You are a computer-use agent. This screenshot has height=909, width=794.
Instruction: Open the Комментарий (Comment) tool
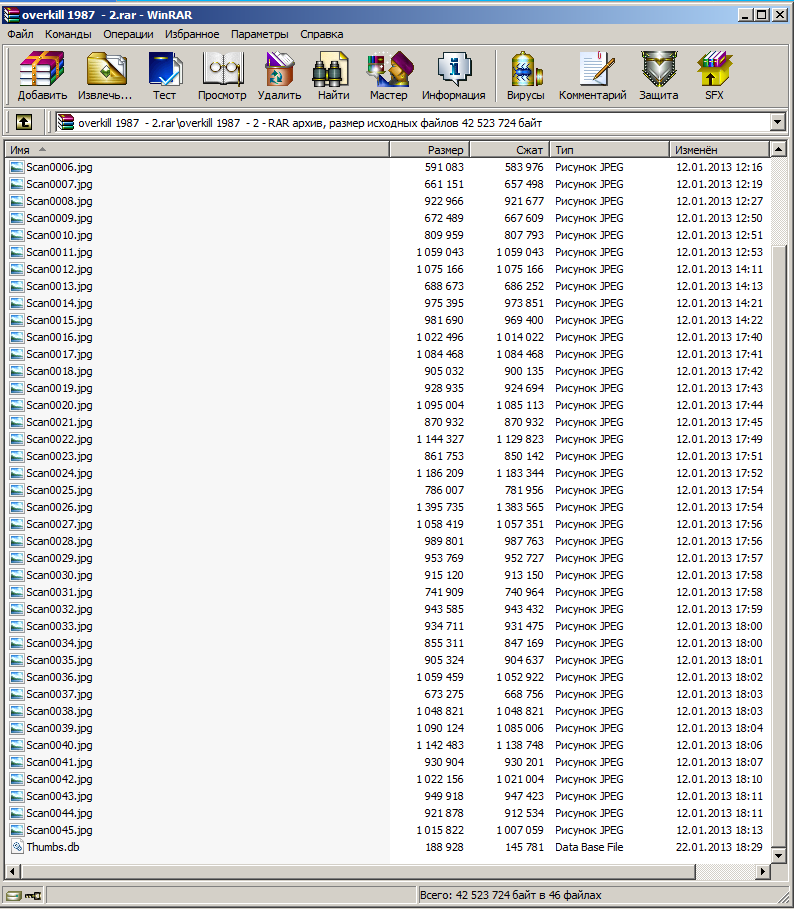(592, 76)
